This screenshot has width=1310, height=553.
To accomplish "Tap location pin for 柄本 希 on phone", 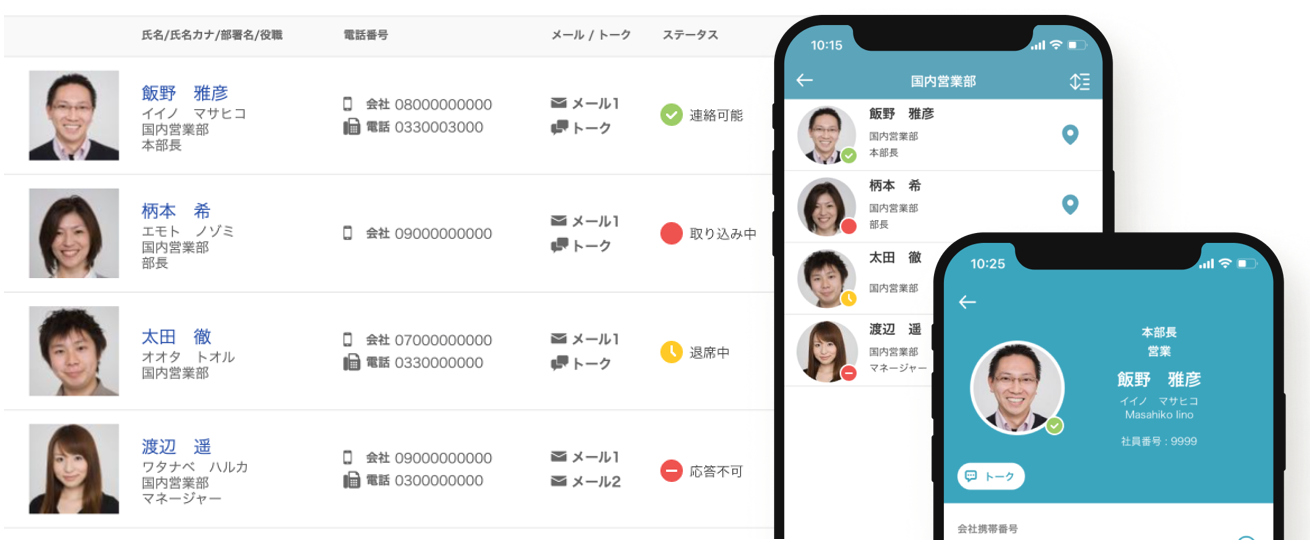I will [1069, 205].
